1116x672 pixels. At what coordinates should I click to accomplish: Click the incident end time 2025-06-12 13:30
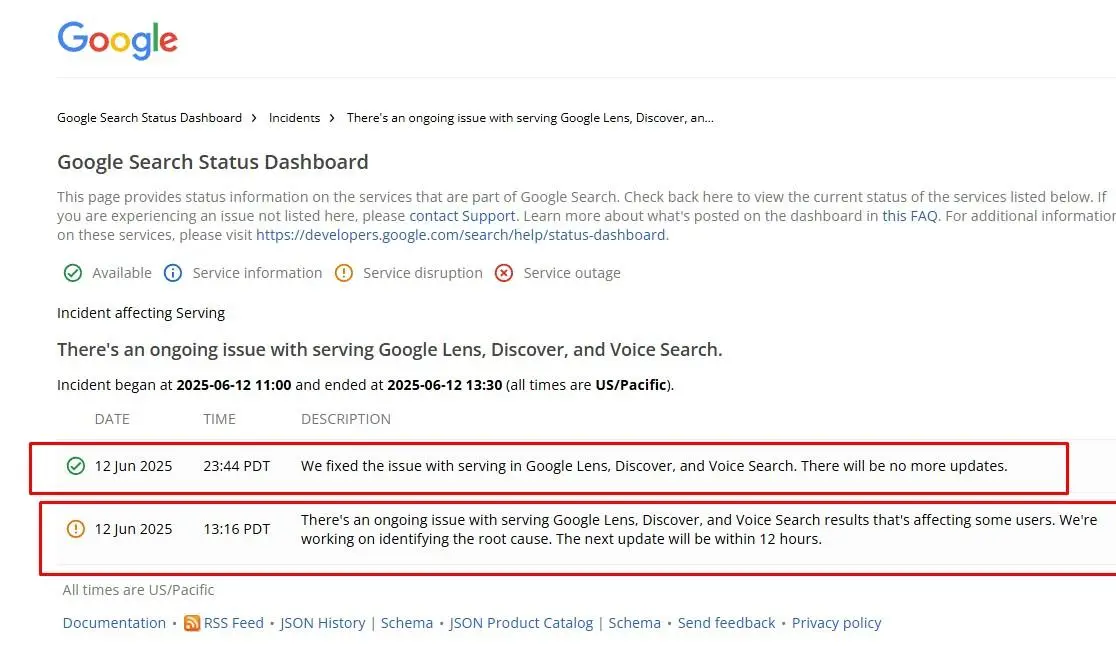click(x=444, y=385)
